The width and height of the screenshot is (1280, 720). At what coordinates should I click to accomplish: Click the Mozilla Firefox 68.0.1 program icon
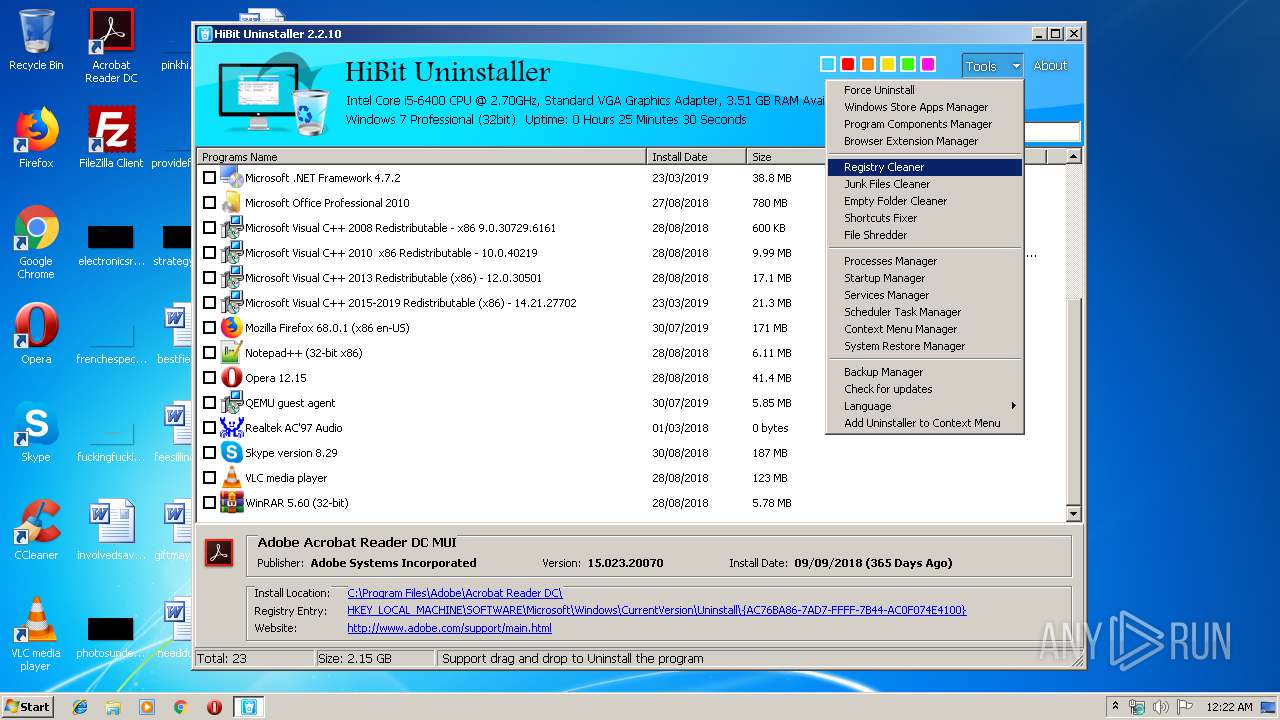coord(232,327)
